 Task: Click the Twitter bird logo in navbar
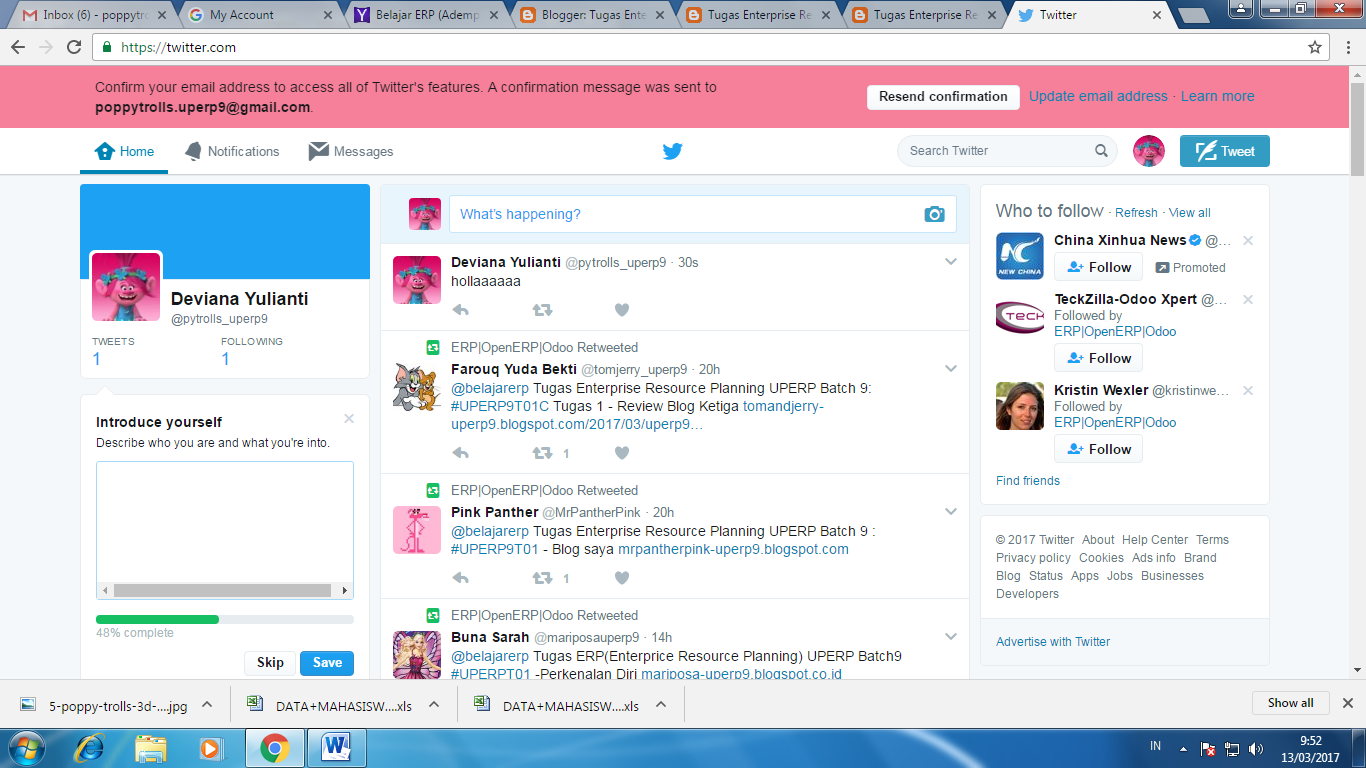(672, 151)
